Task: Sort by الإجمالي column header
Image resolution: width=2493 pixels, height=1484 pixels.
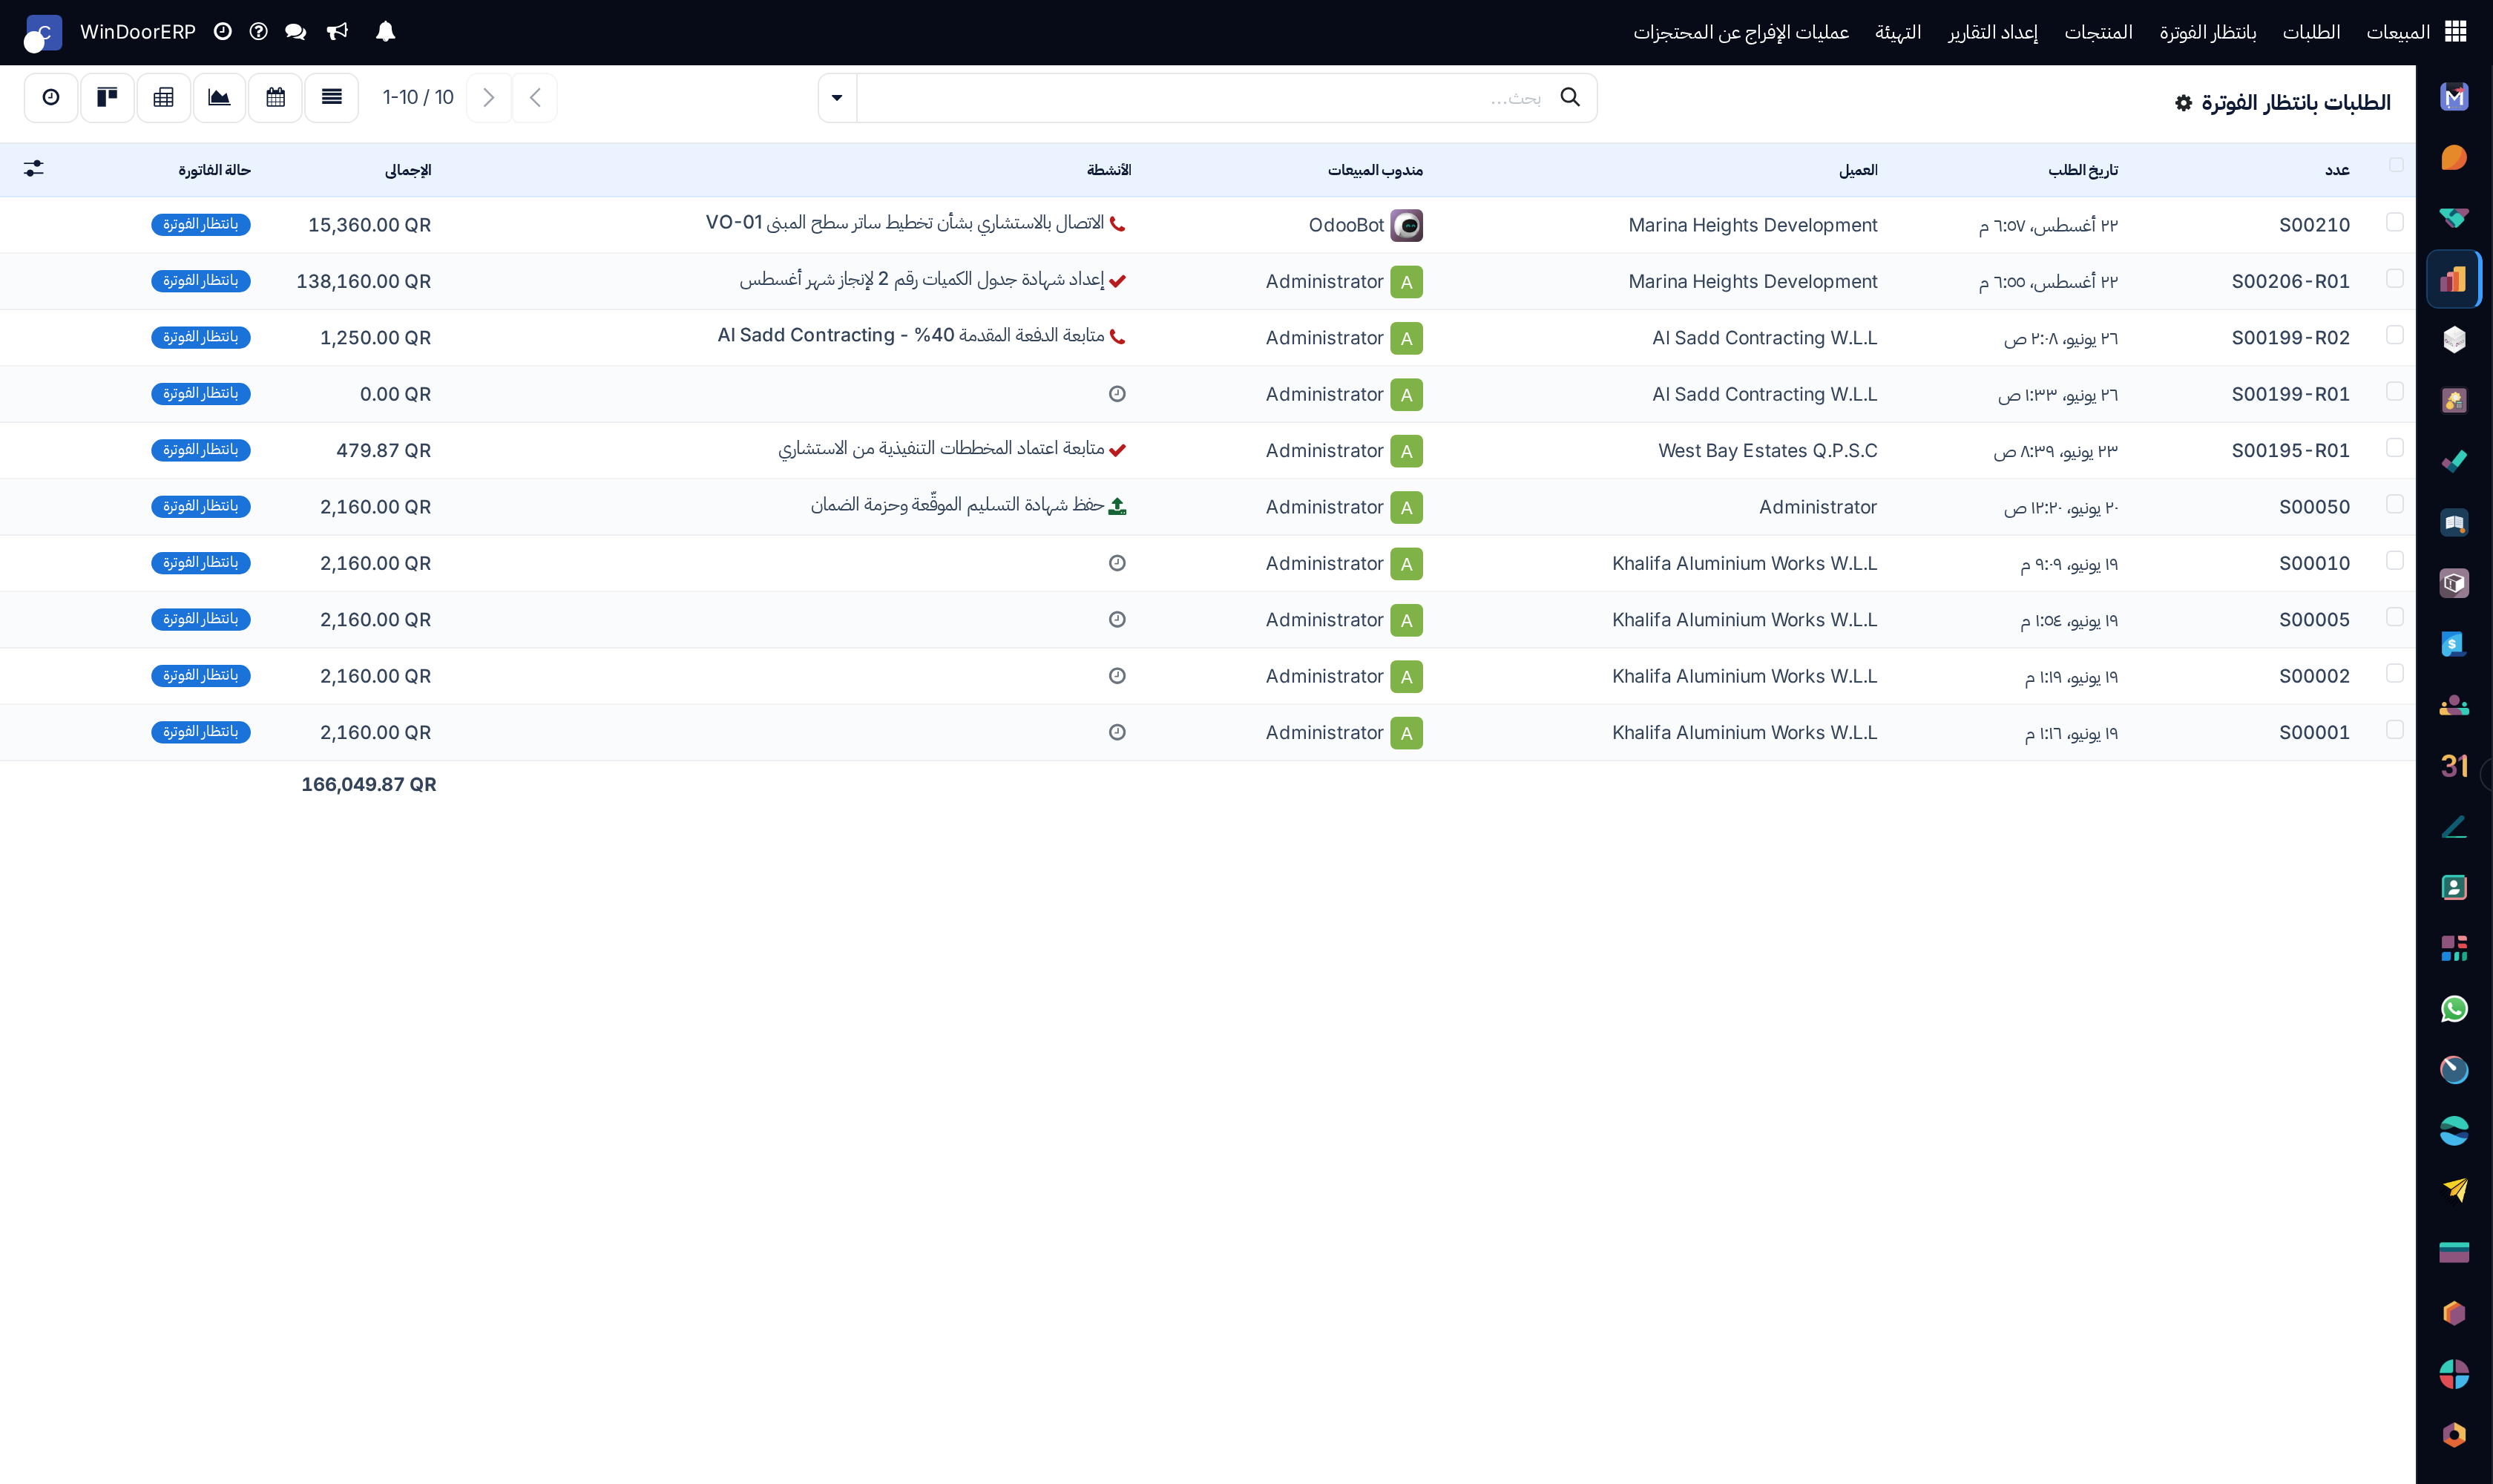Action: pos(408,170)
